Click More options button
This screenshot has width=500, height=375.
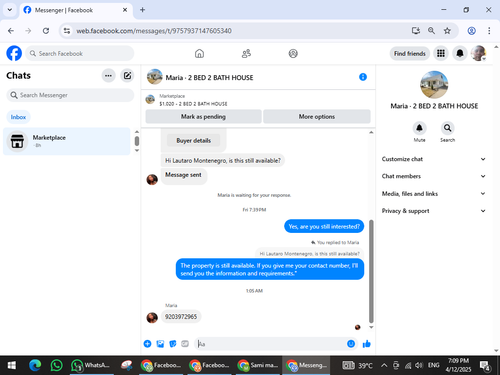[317, 116]
